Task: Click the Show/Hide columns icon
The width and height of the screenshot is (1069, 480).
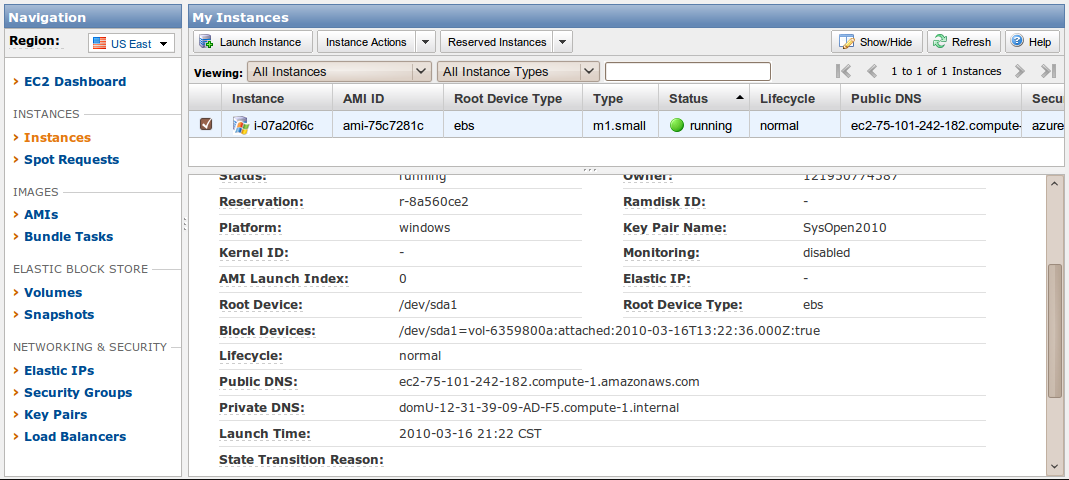Action: click(x=847, y=42)
